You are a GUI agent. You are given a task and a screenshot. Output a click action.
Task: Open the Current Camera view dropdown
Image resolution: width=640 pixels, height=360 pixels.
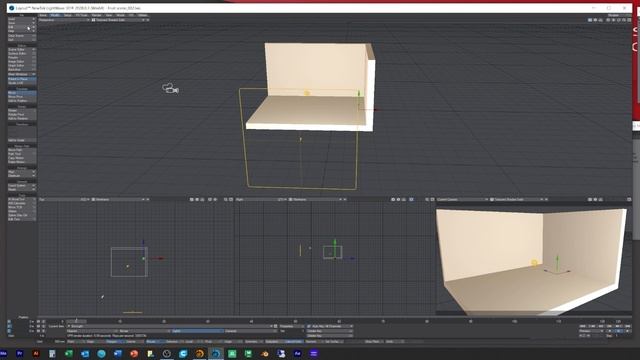462,200
